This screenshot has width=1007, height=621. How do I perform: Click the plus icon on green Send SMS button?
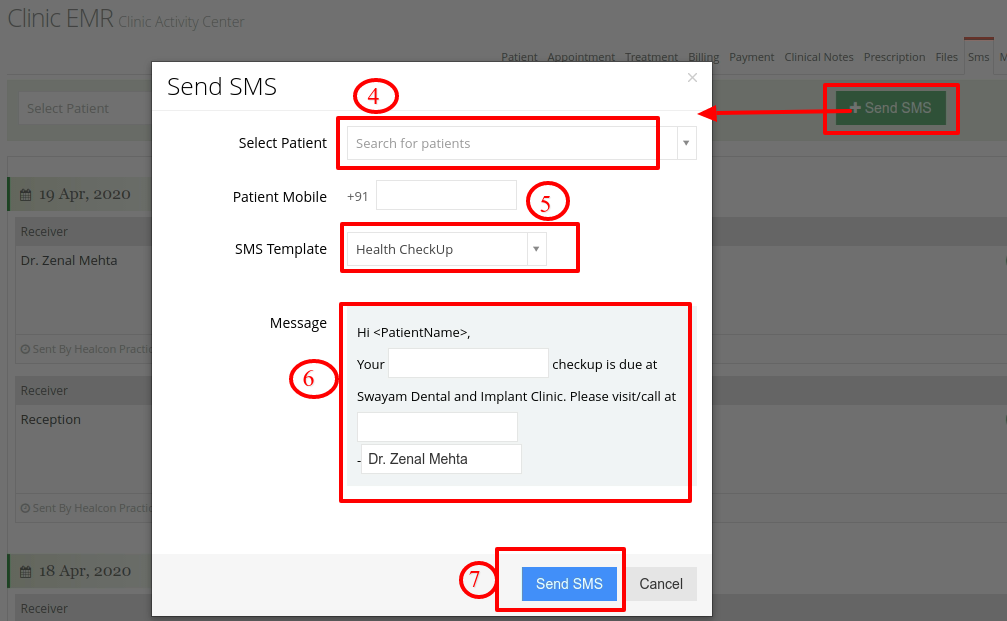coord(855,108)
